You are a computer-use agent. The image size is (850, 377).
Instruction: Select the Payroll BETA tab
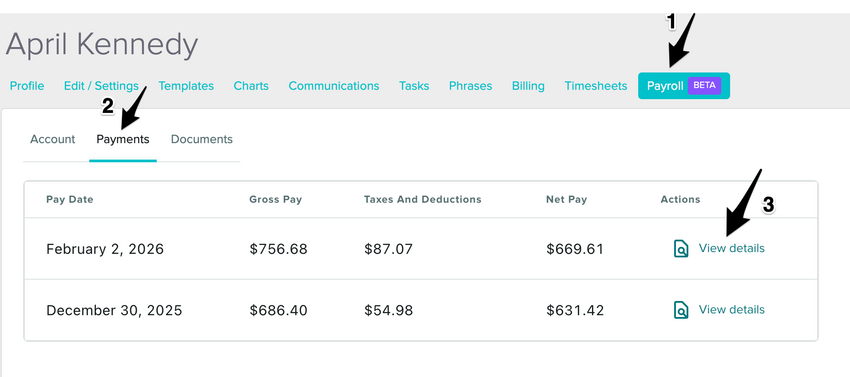[684, 86]
